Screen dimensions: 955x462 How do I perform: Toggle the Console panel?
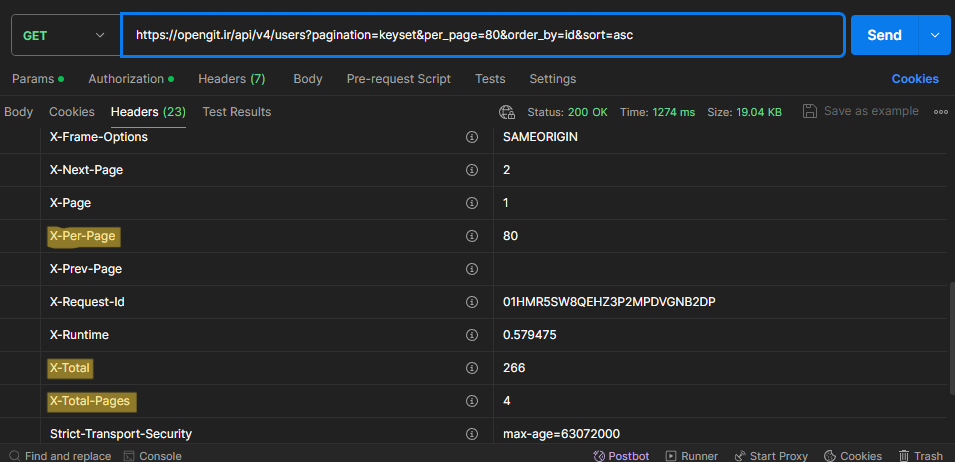tap(152, 455)
